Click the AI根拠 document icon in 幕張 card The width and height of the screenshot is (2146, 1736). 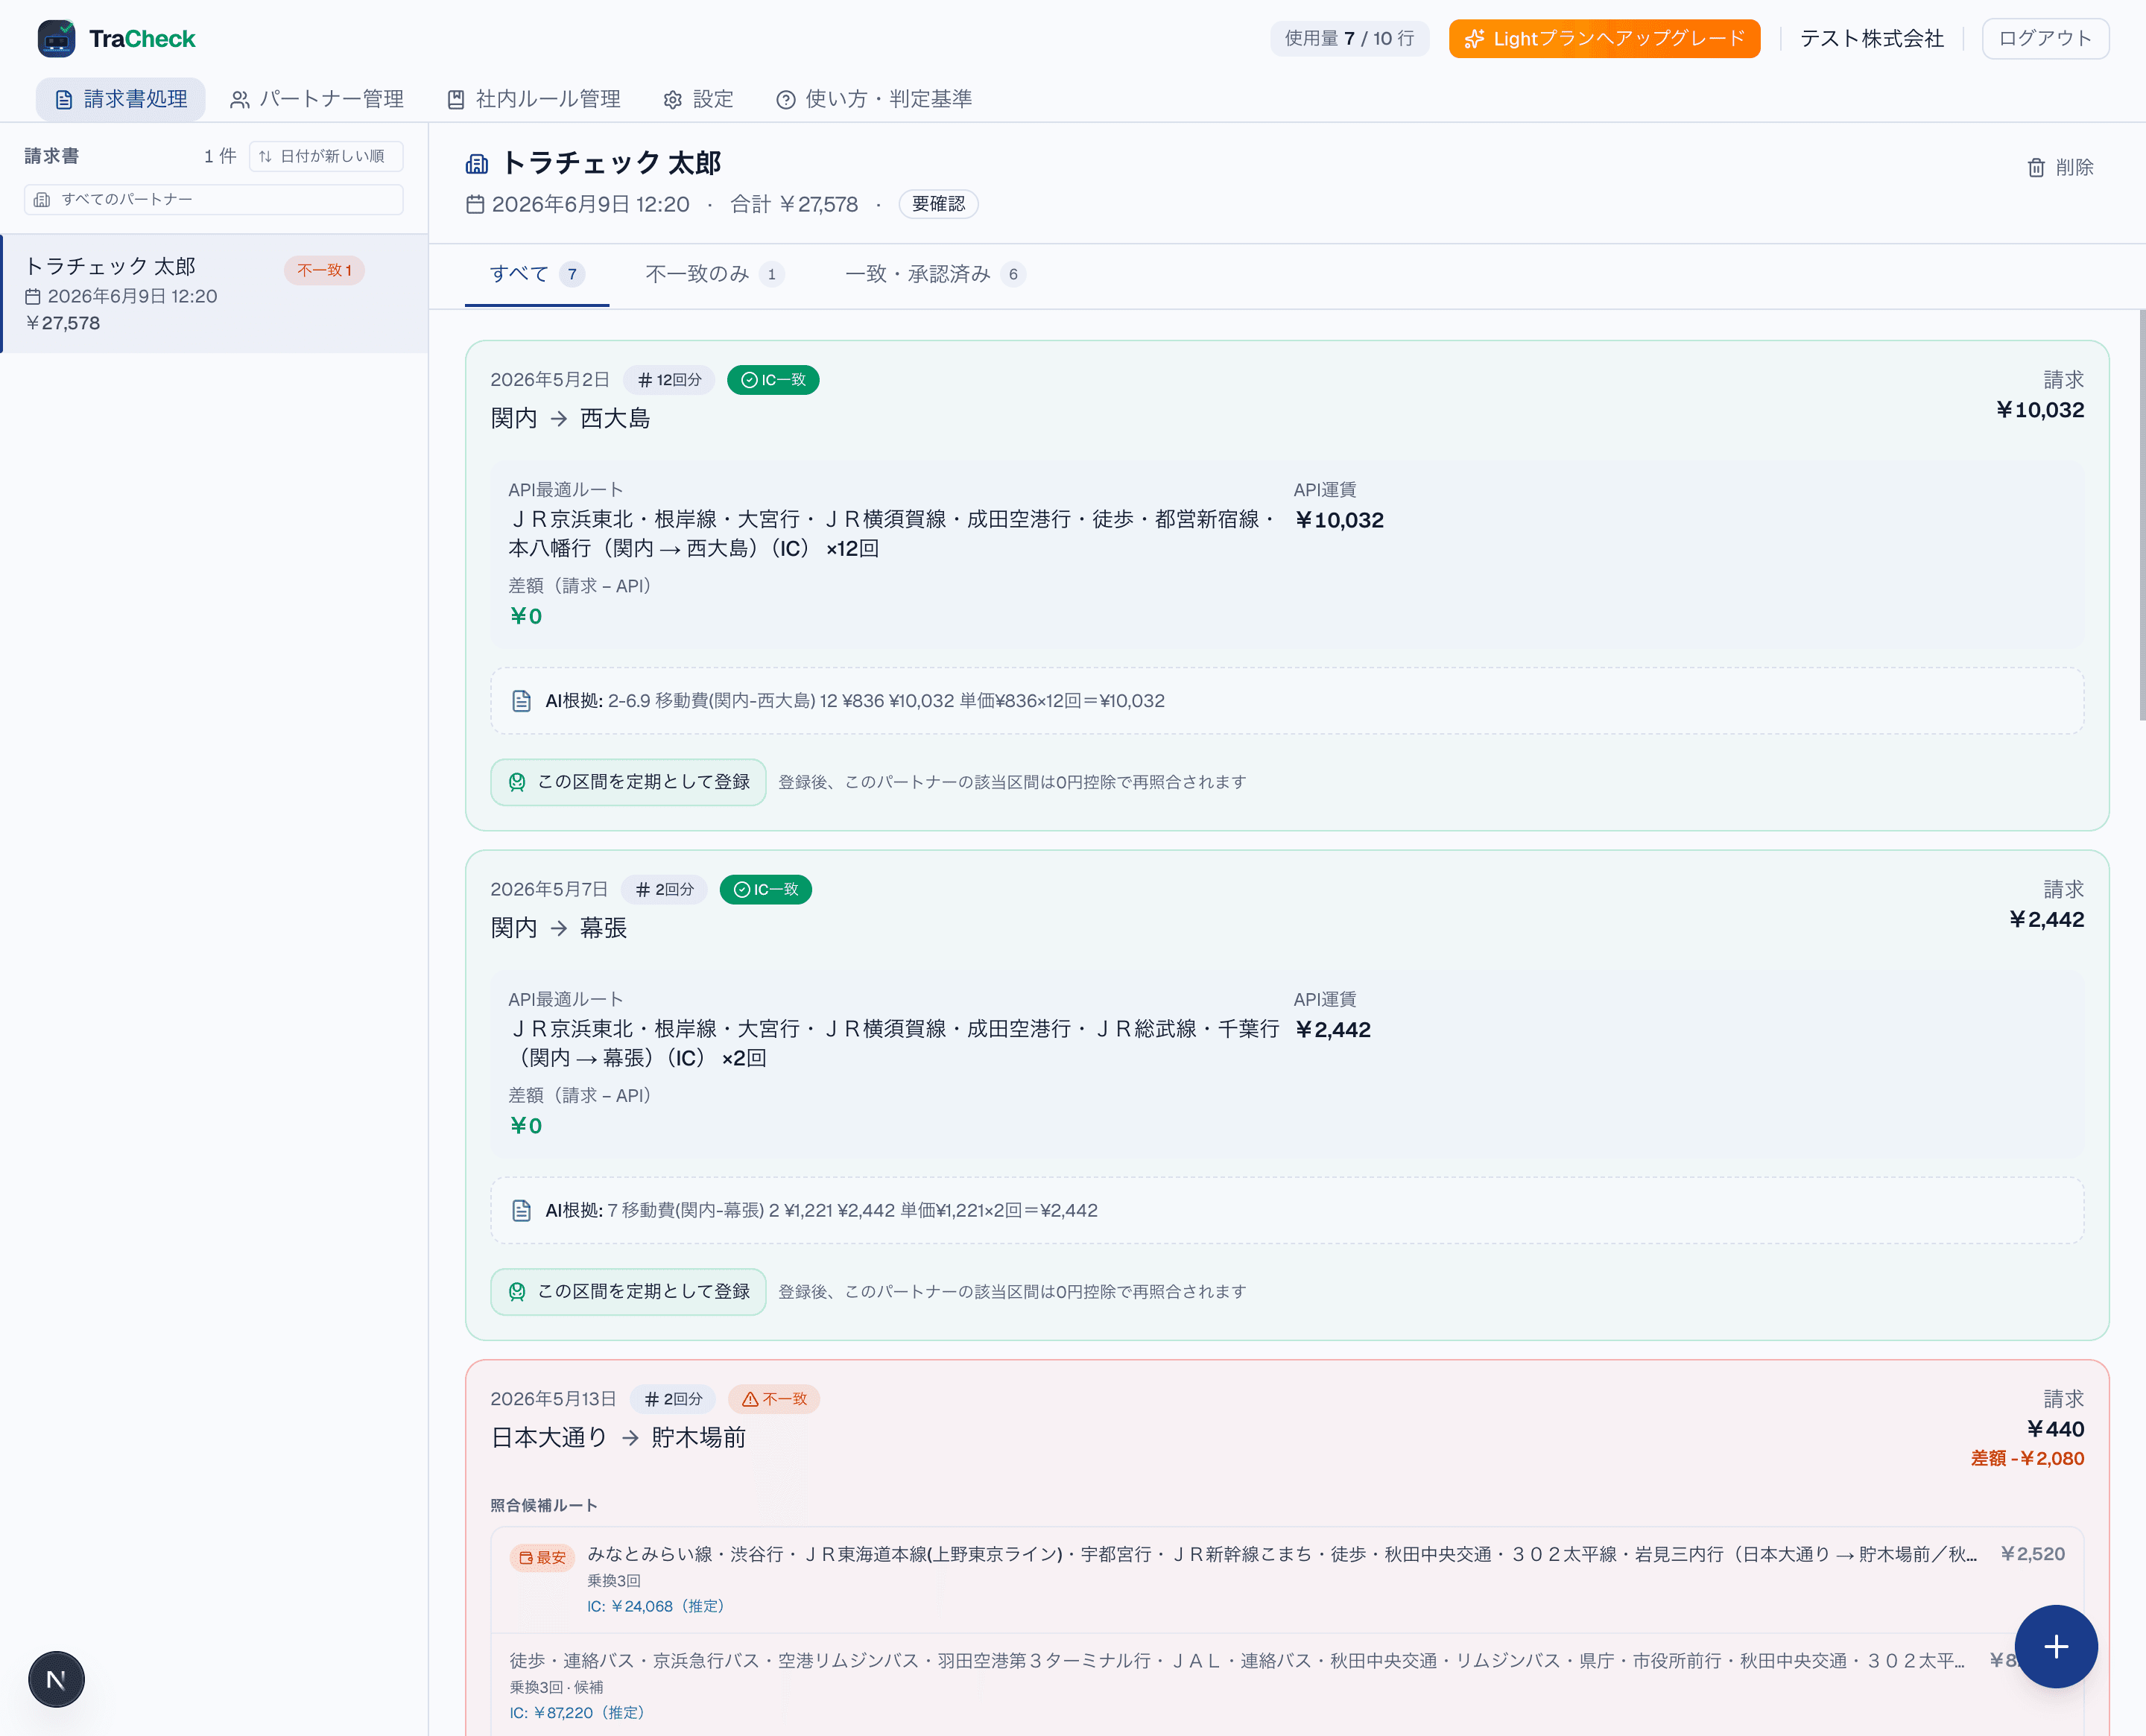[521, 1210]
